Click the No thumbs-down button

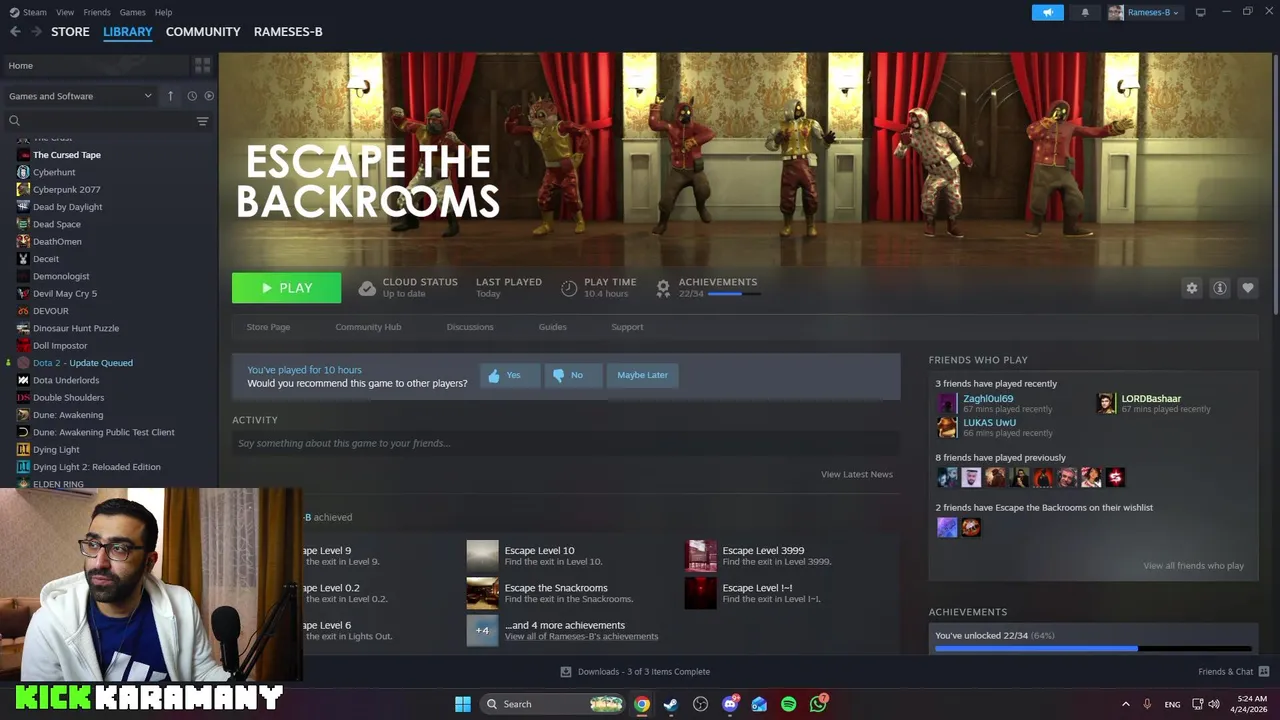point(573,375)
